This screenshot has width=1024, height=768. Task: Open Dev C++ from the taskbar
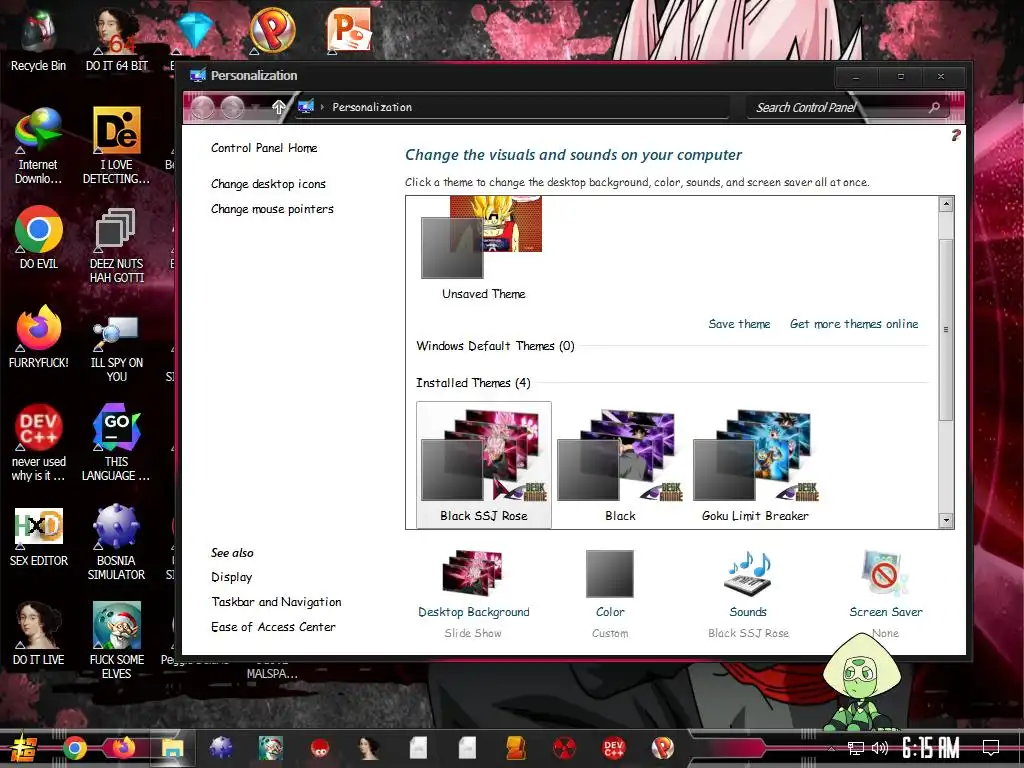coord(613,748)
